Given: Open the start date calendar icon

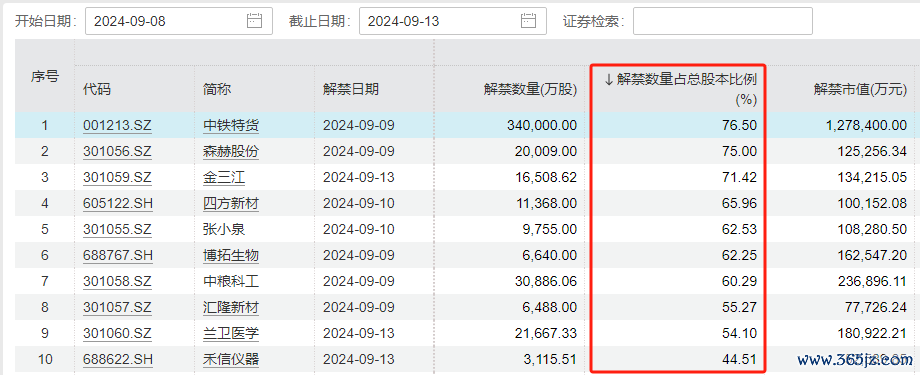Looking at the screenshot, I should [254, 21].
